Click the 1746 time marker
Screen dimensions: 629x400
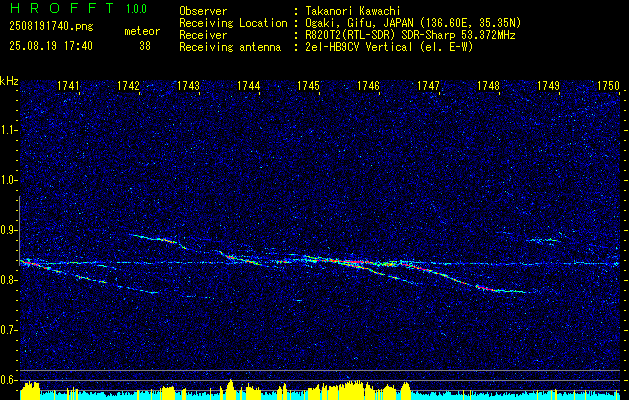(x=368, y=85)
